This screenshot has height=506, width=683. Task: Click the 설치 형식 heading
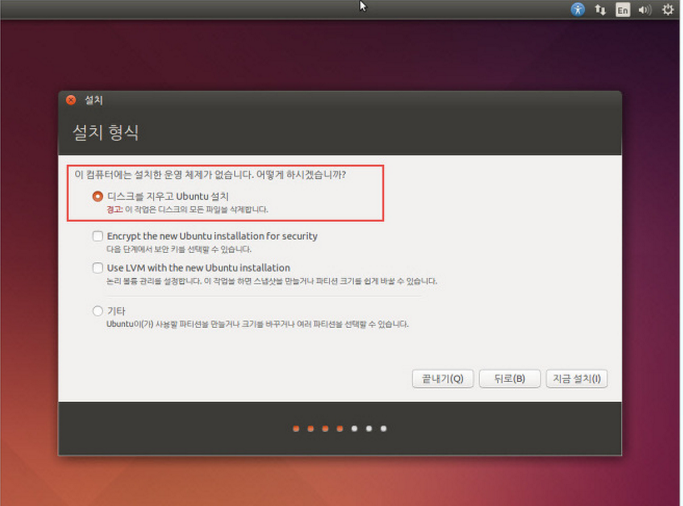105,132
